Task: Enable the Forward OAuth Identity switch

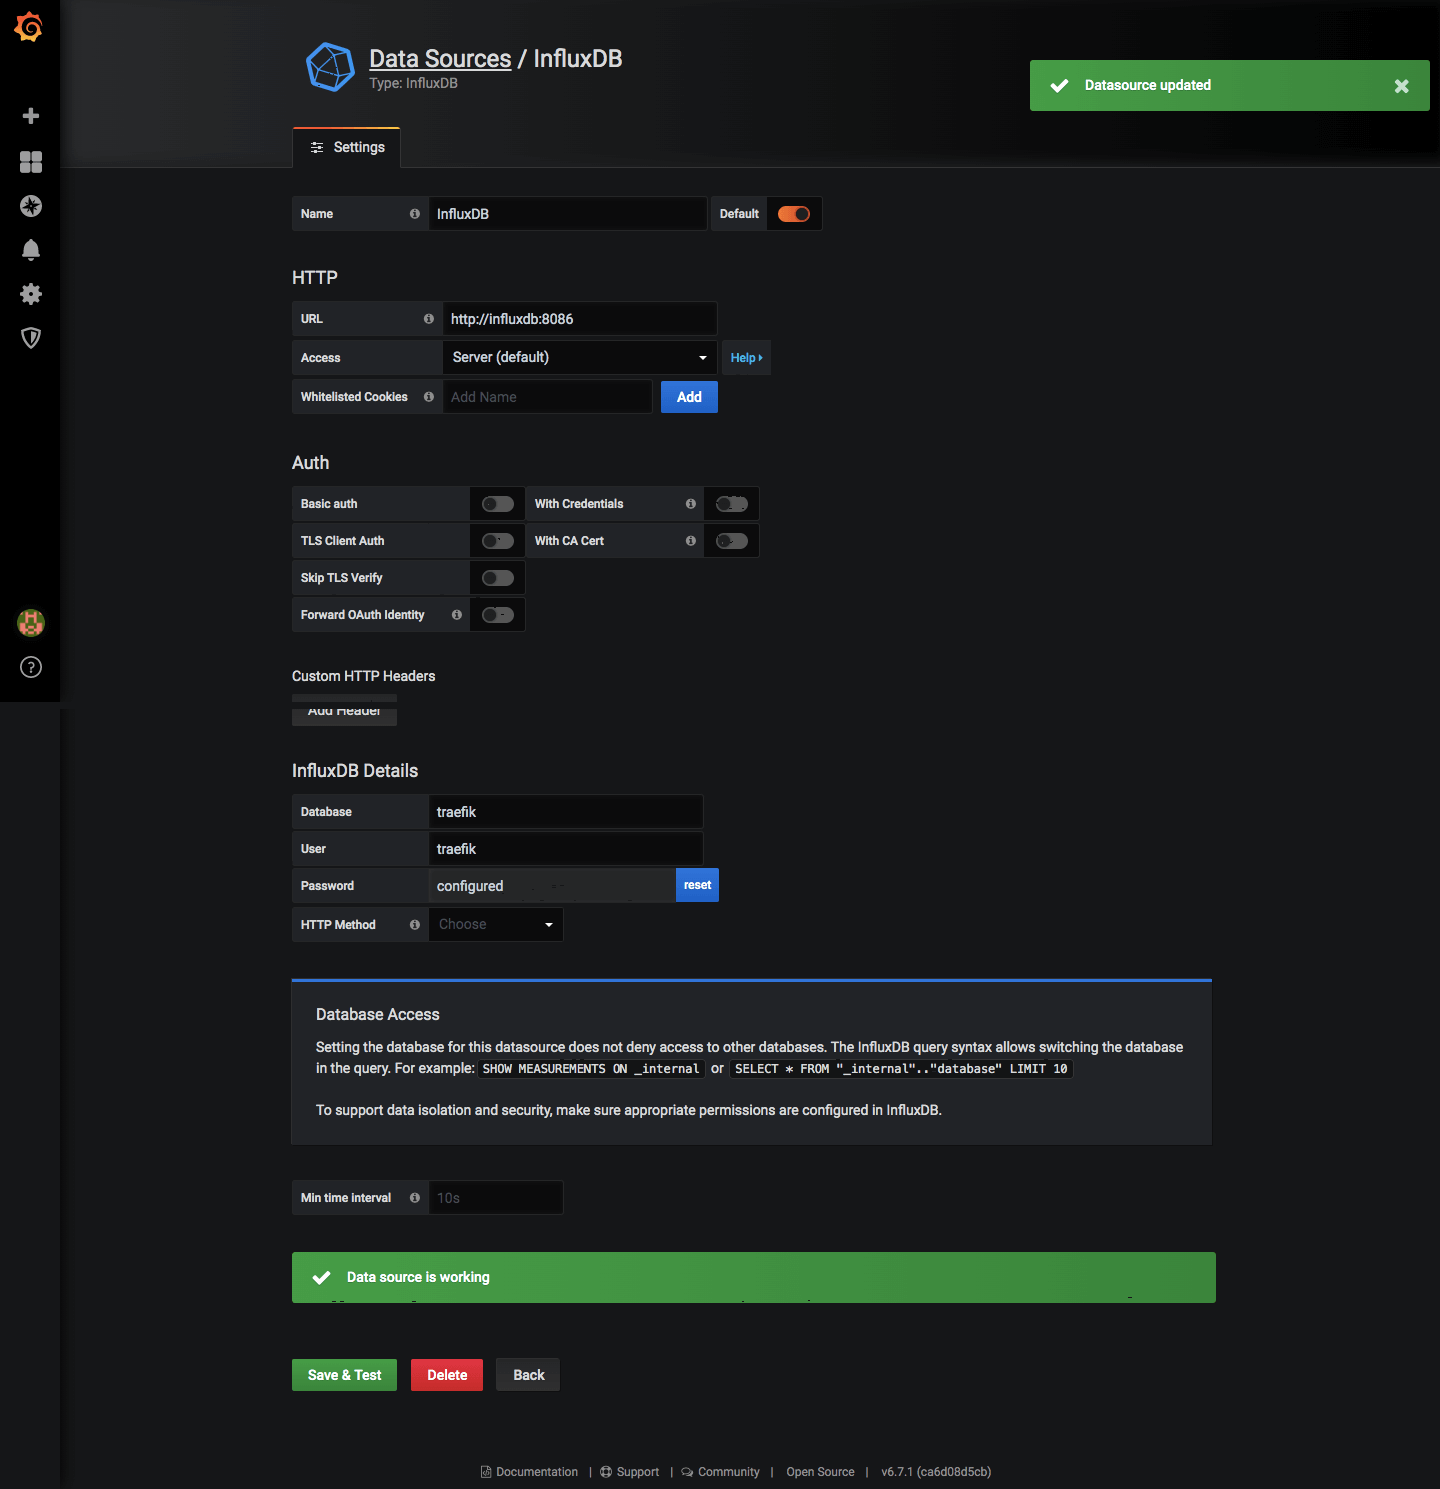Action: click(498, 615)
